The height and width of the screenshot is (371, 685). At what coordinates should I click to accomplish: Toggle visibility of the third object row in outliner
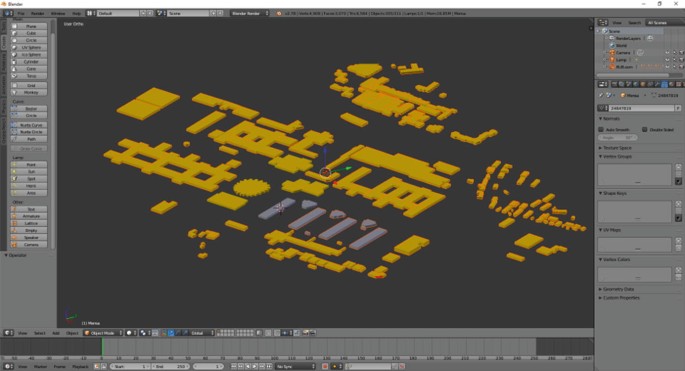click(667, 67)
